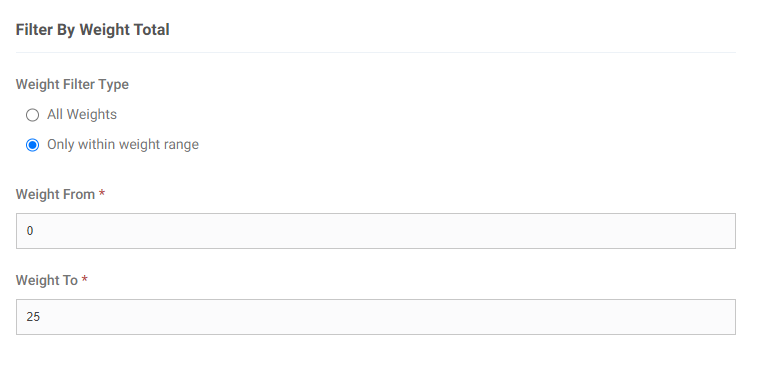Viewport: 757px width, 371px height.
Task: Click inside the Weight From input field
Action: coord(376,231)
